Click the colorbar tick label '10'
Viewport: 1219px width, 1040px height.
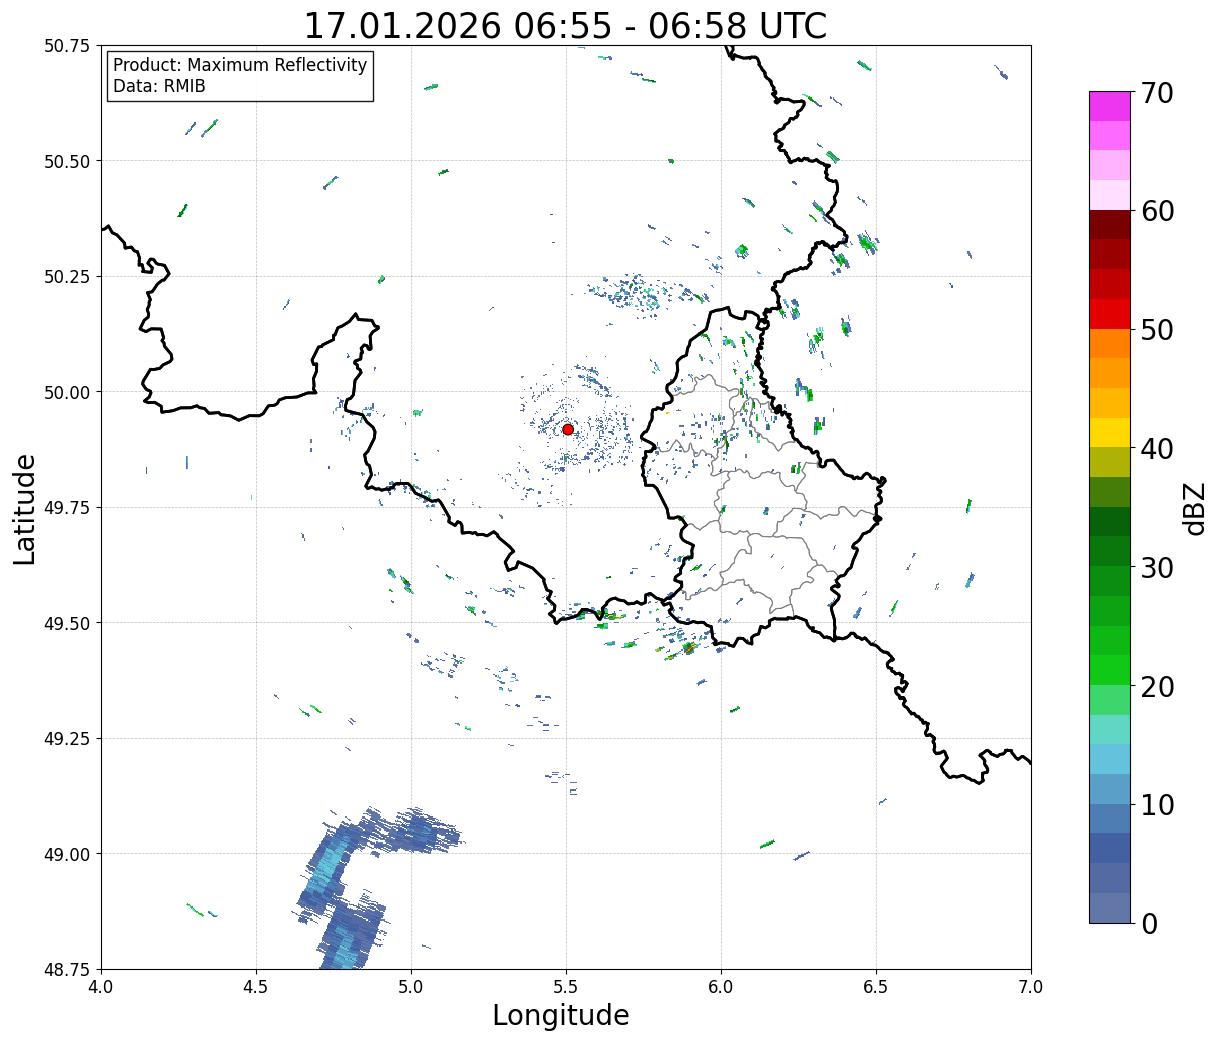pyautogui.click(x=1157, y=804)
